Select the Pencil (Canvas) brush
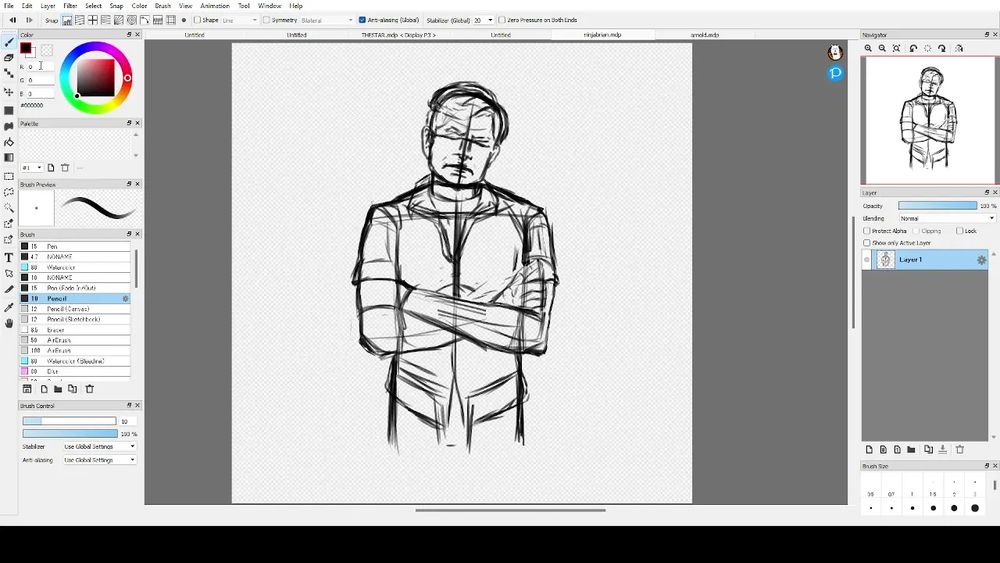Viewport: 1000px width, 563px height. (x=75, y=309)
